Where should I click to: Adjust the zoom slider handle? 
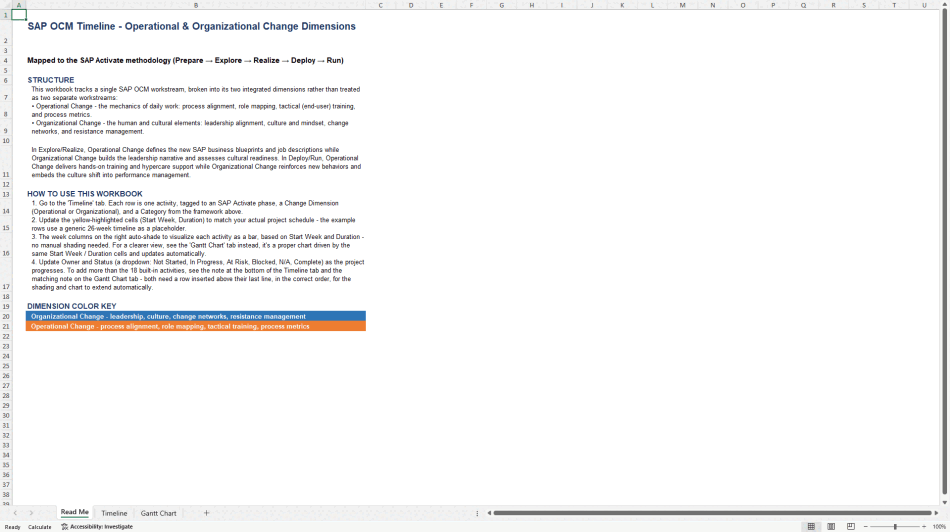895,527
